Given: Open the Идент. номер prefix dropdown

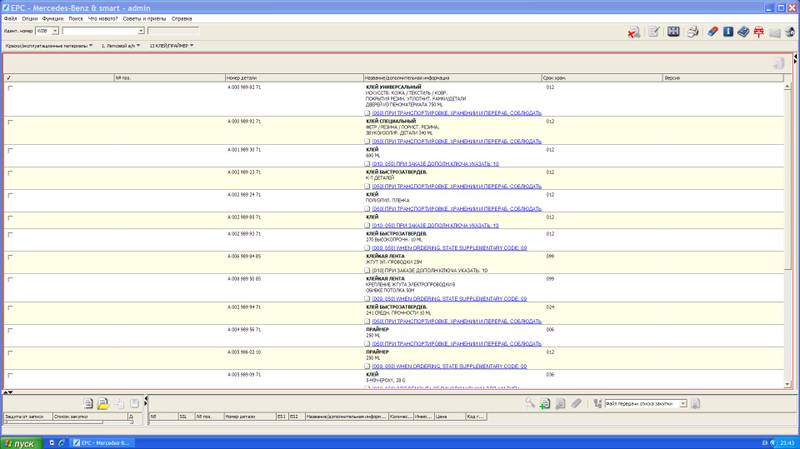Looking at the screenshot, I should (x=55, y=31).
